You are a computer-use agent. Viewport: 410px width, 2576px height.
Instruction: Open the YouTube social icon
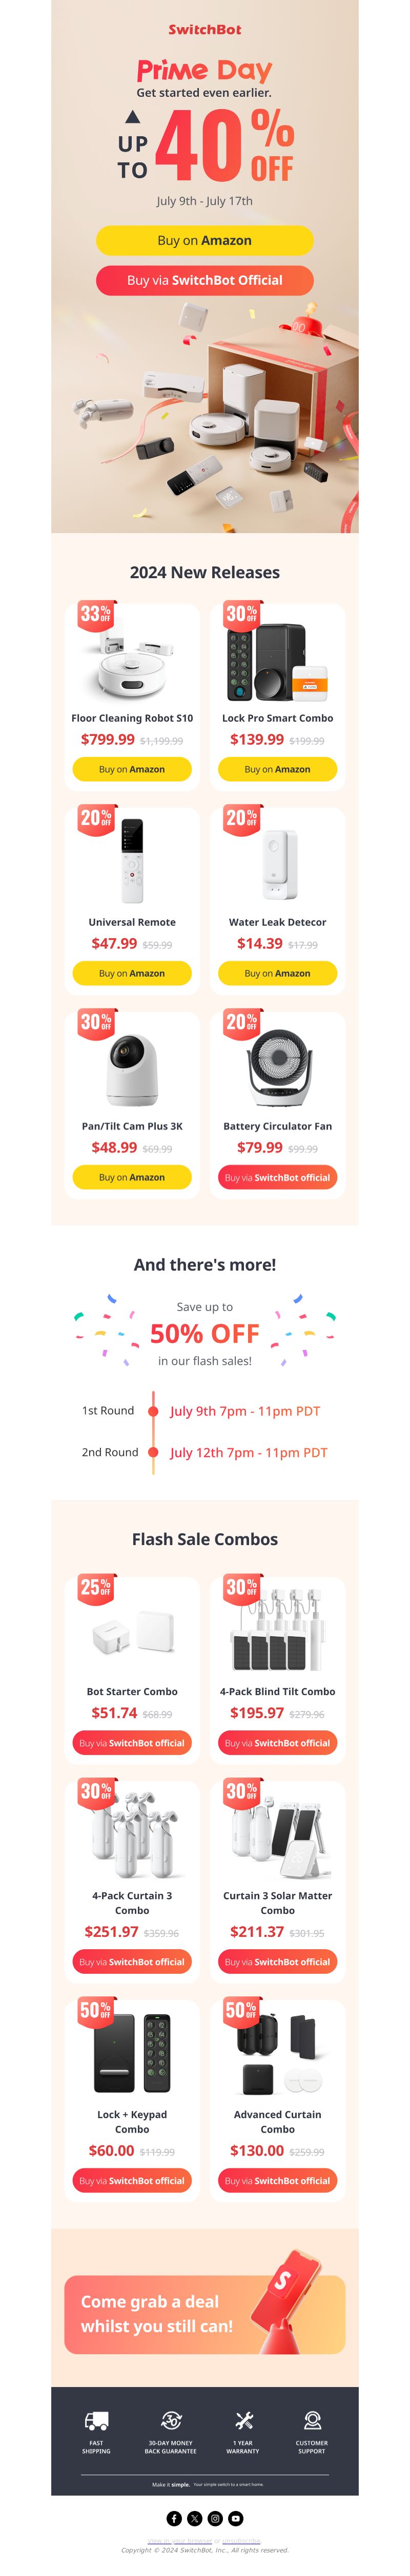[236, 2518]
